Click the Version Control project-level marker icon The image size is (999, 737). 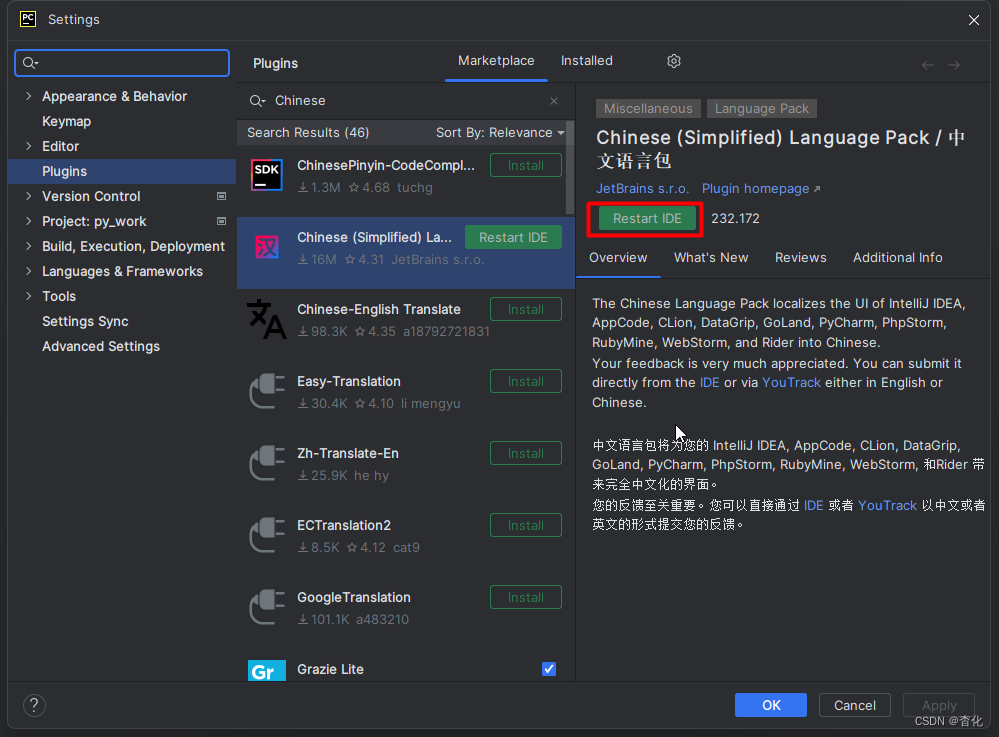[x=221, y=196]
